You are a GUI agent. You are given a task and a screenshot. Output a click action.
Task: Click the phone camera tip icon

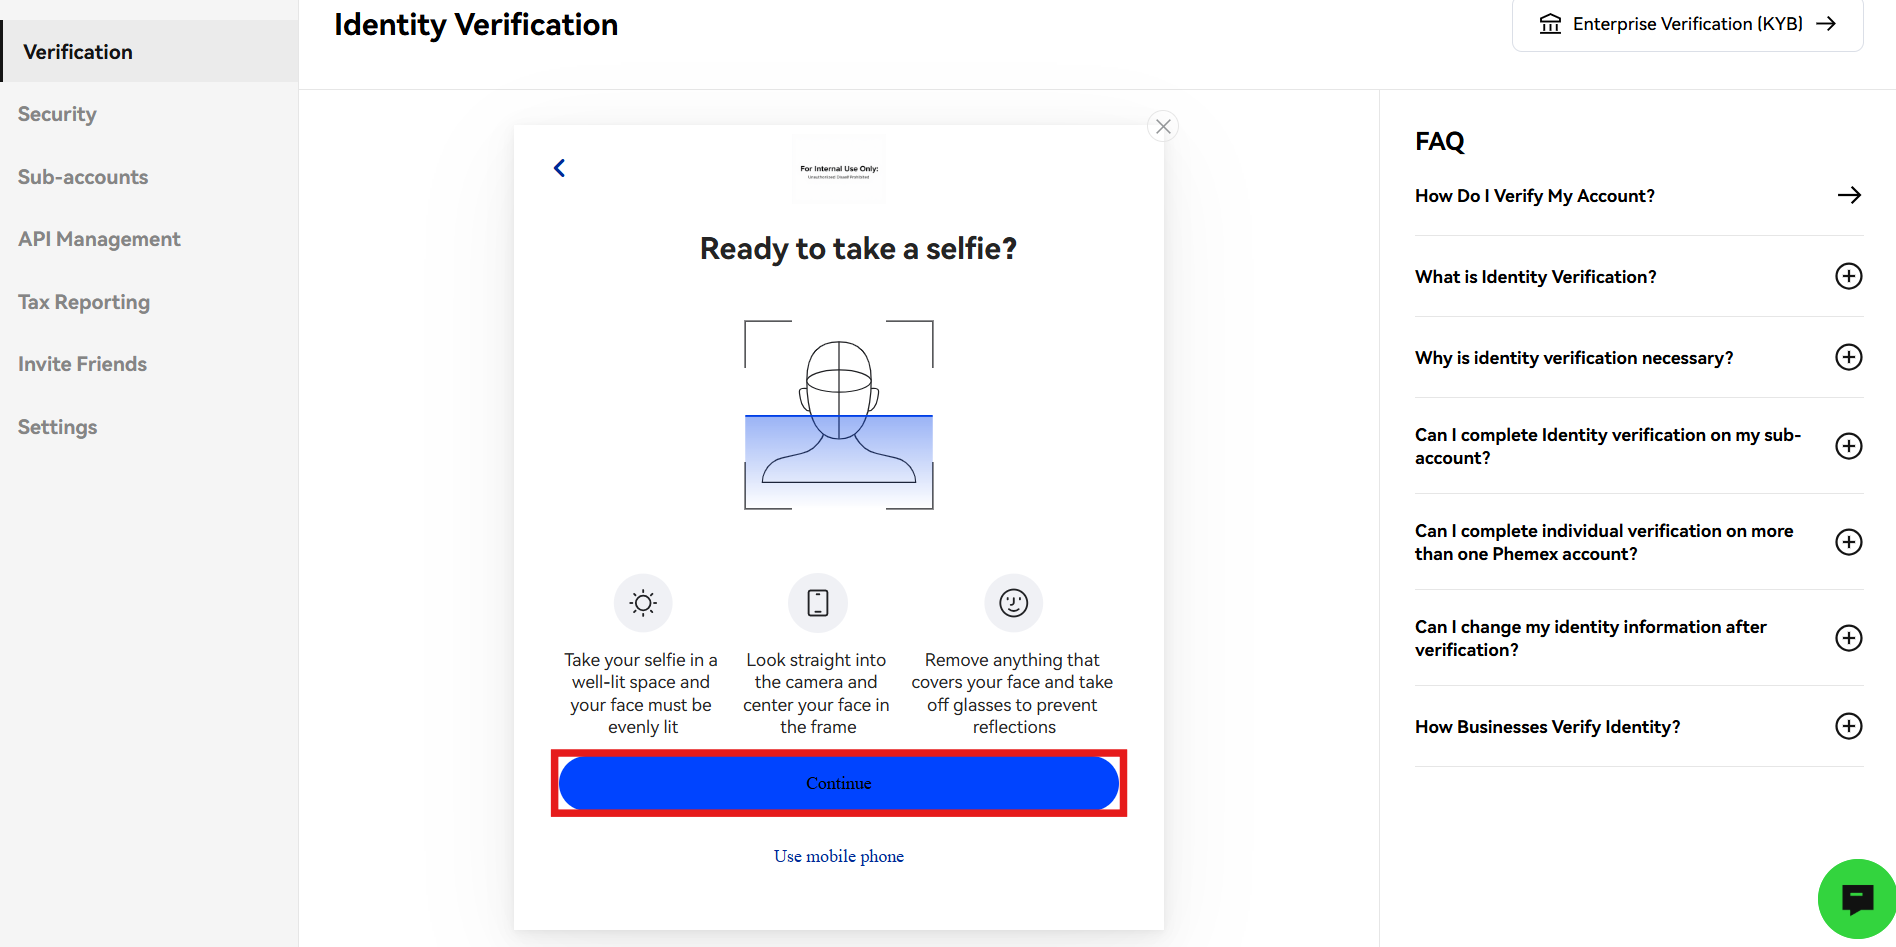(x=818, y=603)
